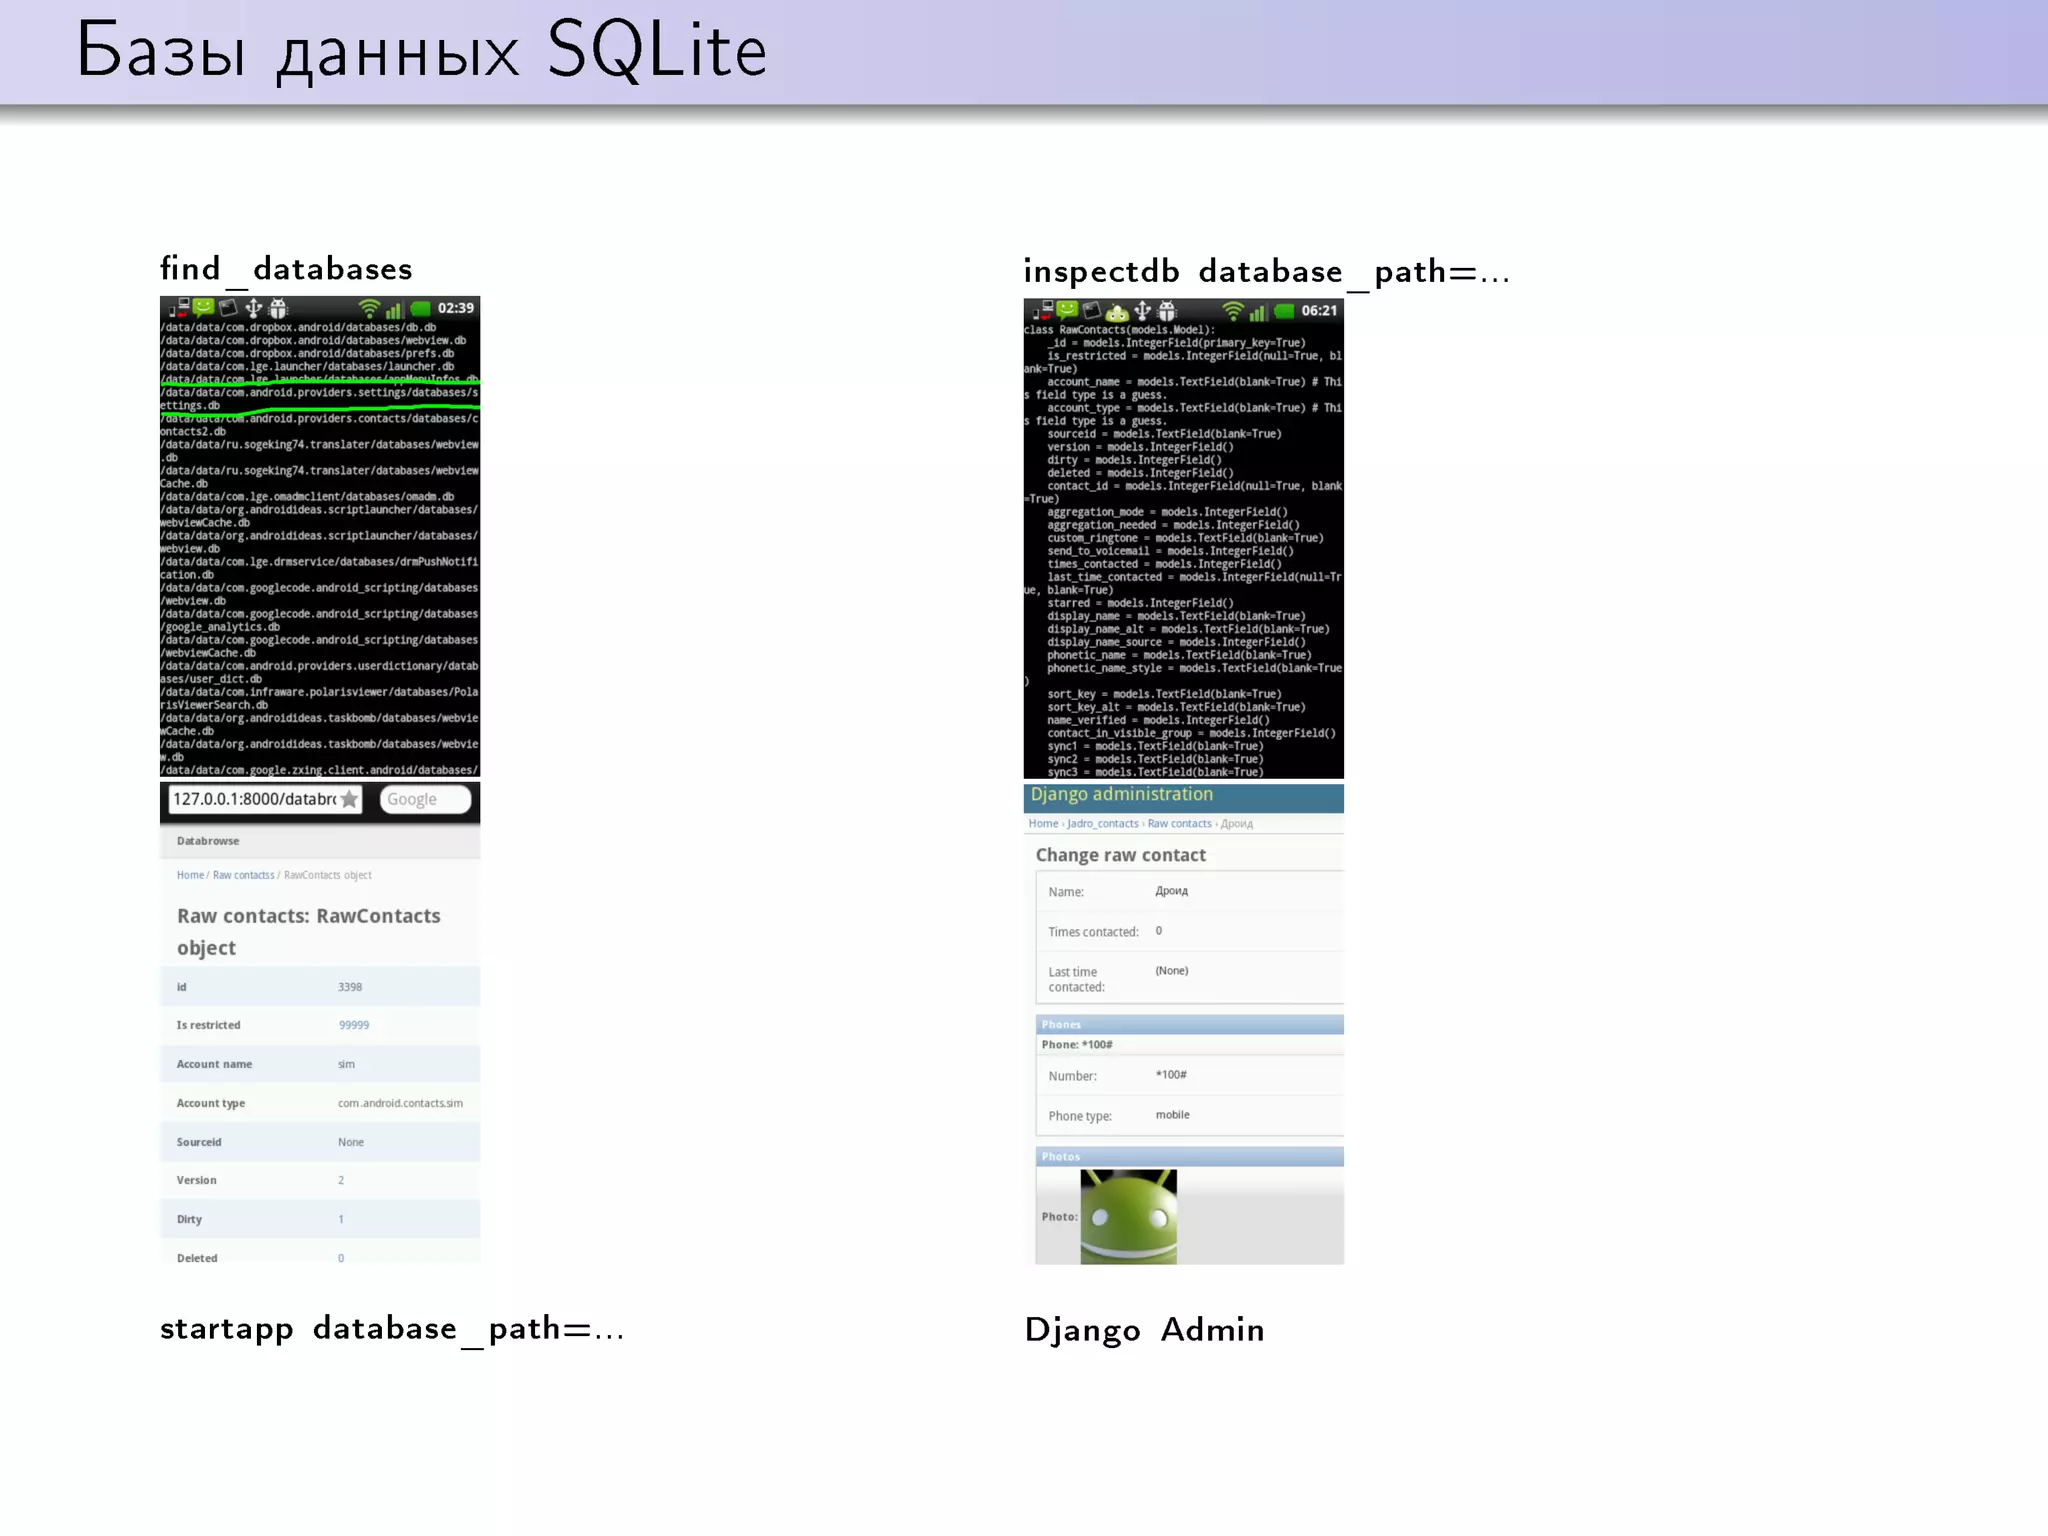Click the Databrowse header text
Screen dimensions: 2048x1536
(x=208, y=841)
